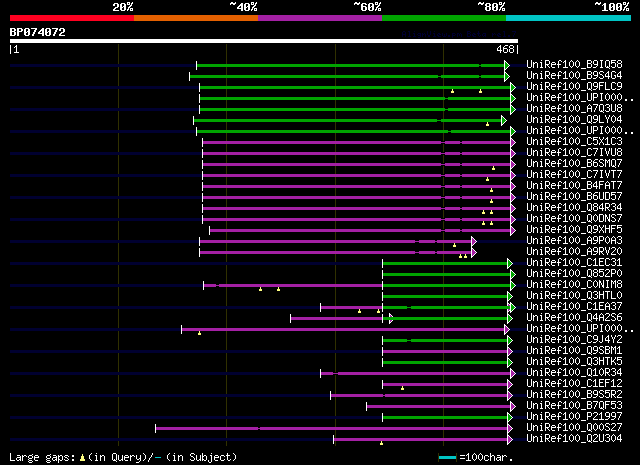Select the UniRef100_B6UD57 label
640x465 pixels.
pos(574,197)
